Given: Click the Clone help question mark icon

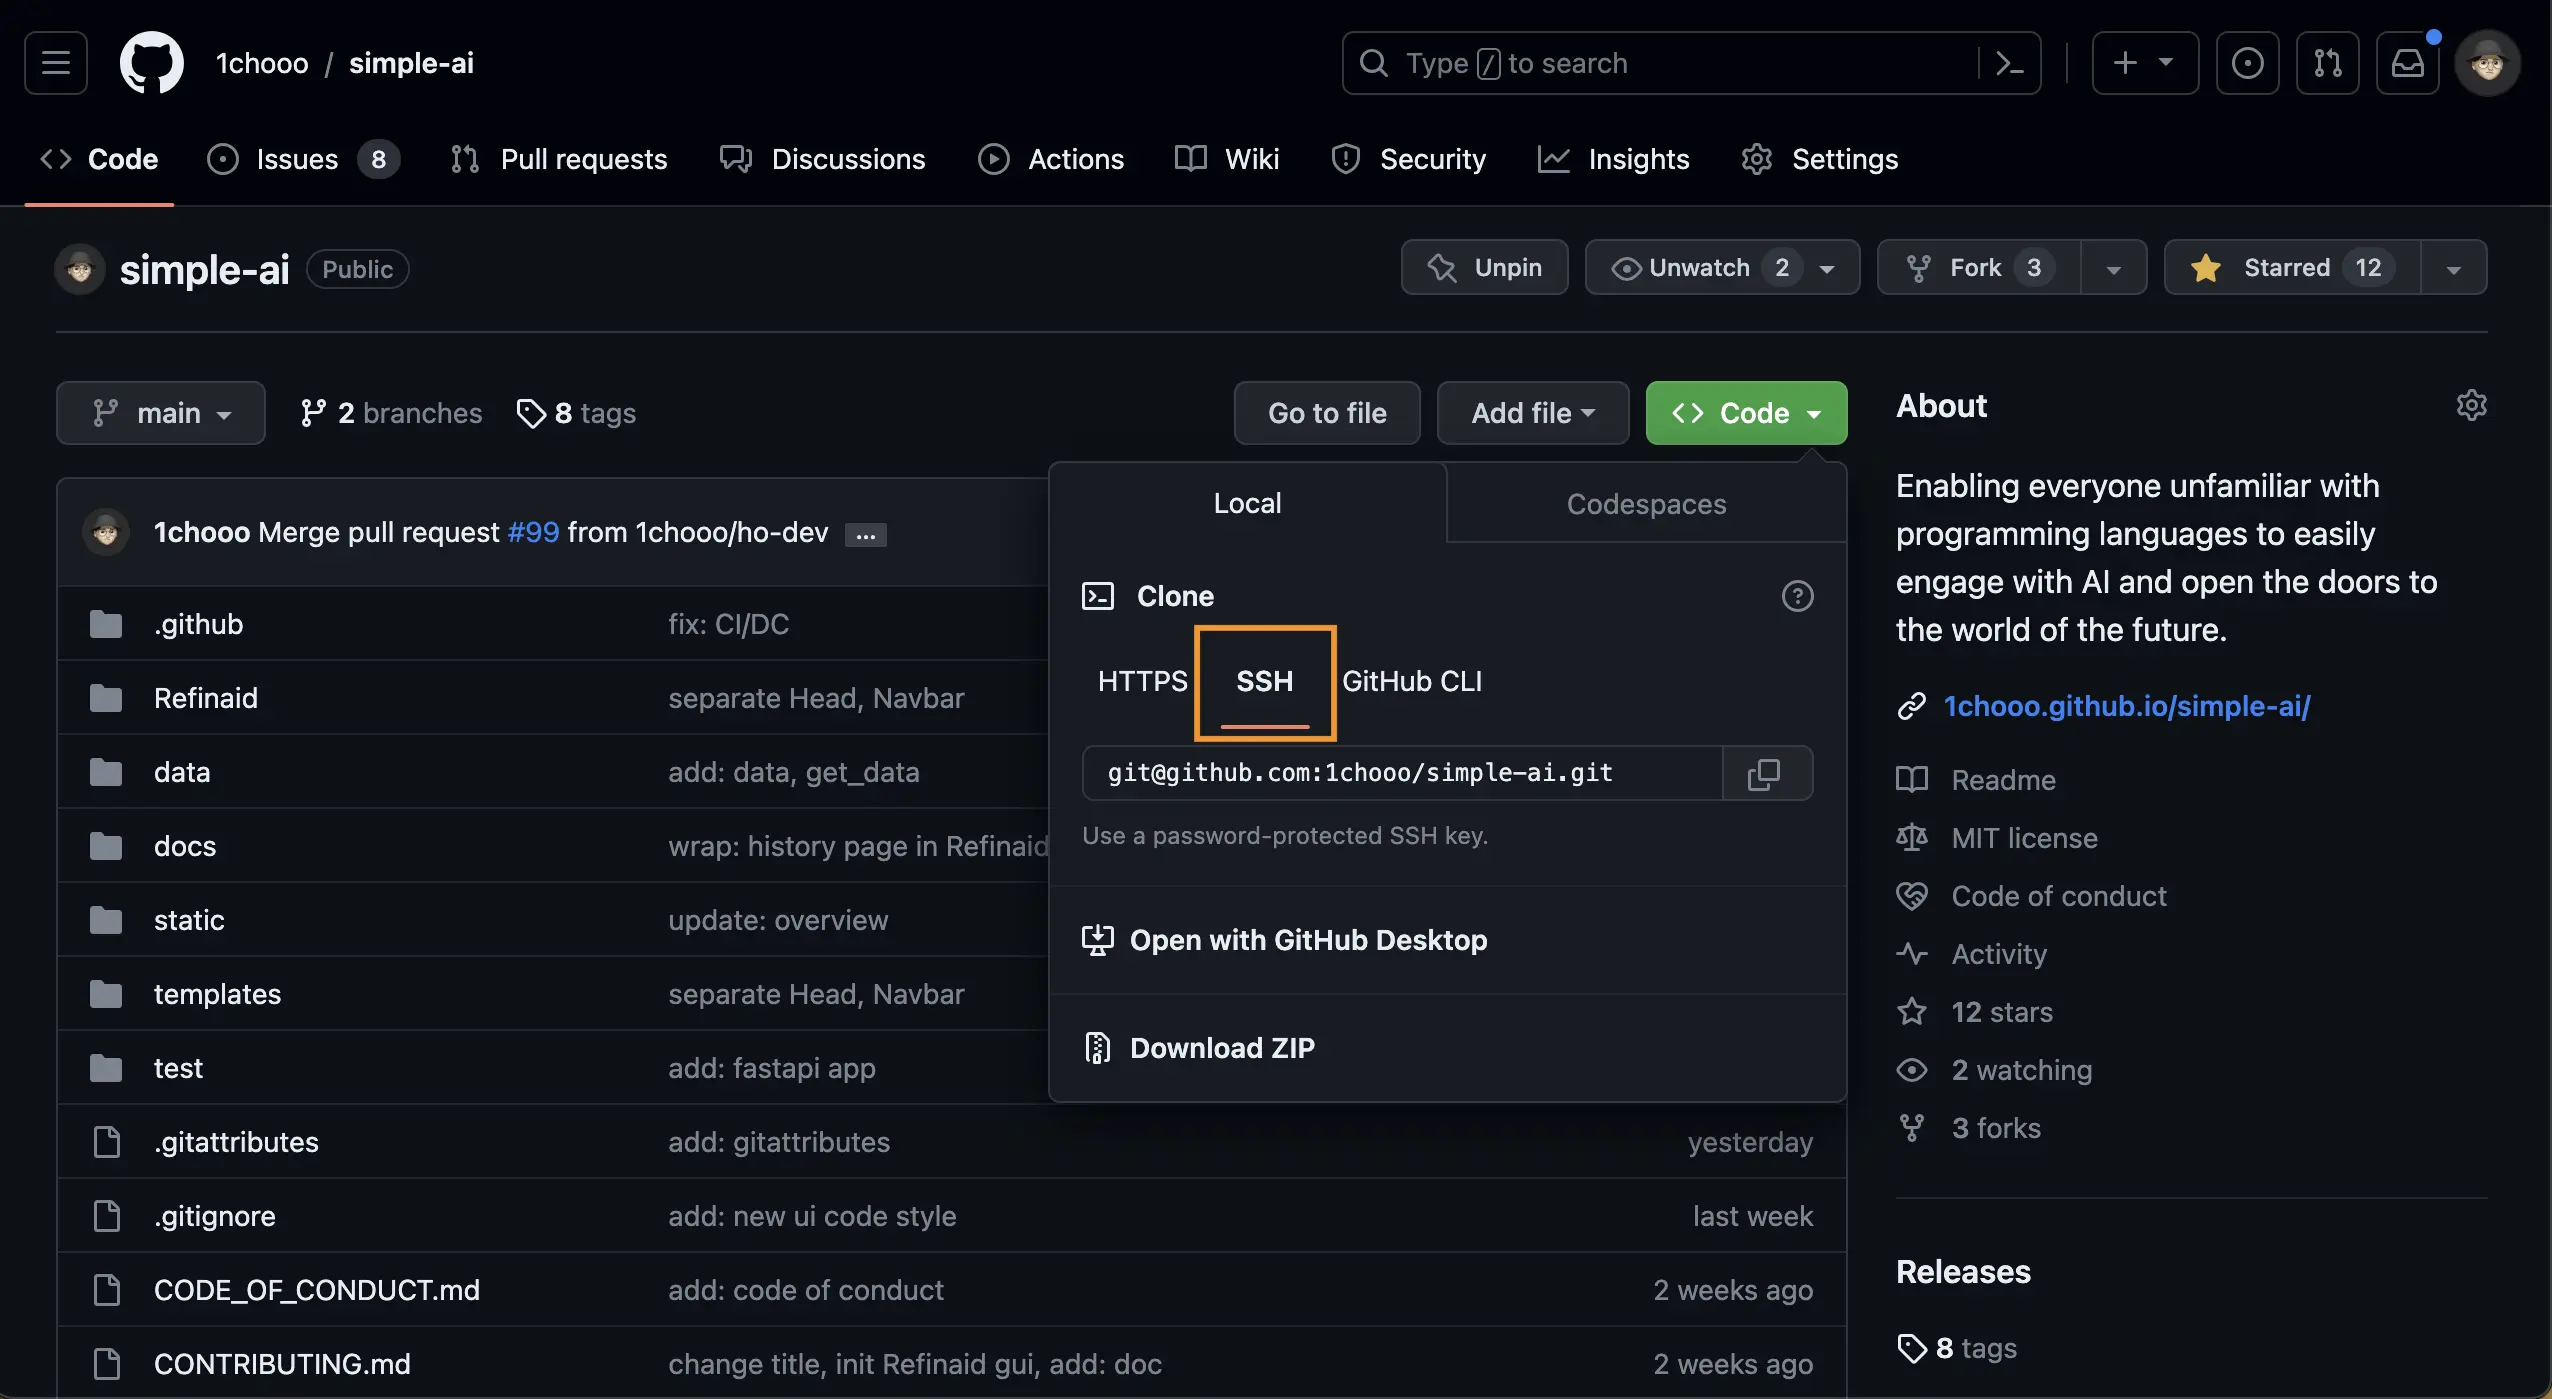Looking at the screenshot, I should tap(1797, 596).
